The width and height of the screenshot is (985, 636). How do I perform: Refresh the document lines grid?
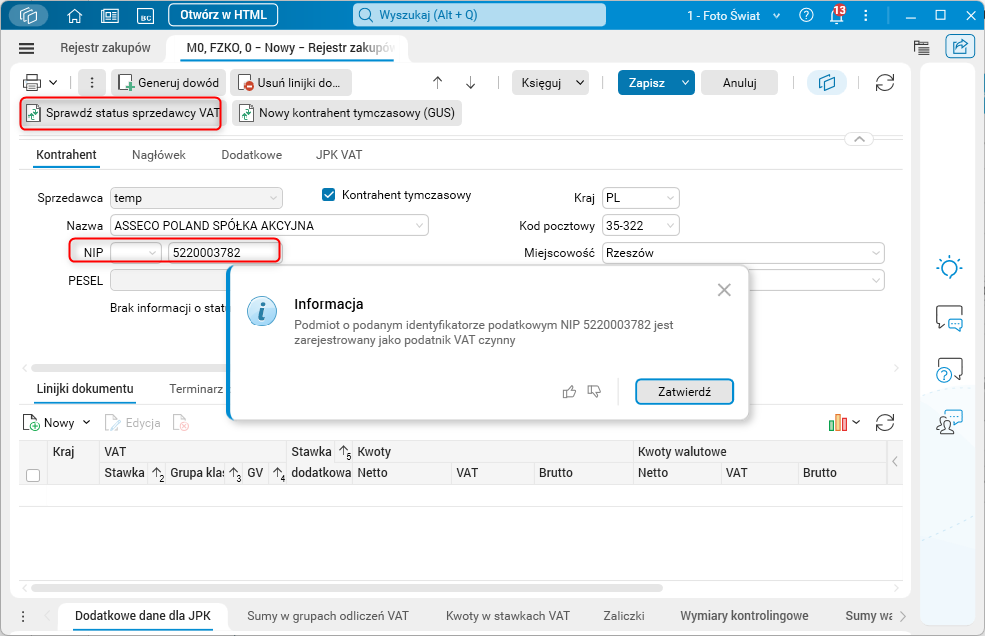point(884,423)
